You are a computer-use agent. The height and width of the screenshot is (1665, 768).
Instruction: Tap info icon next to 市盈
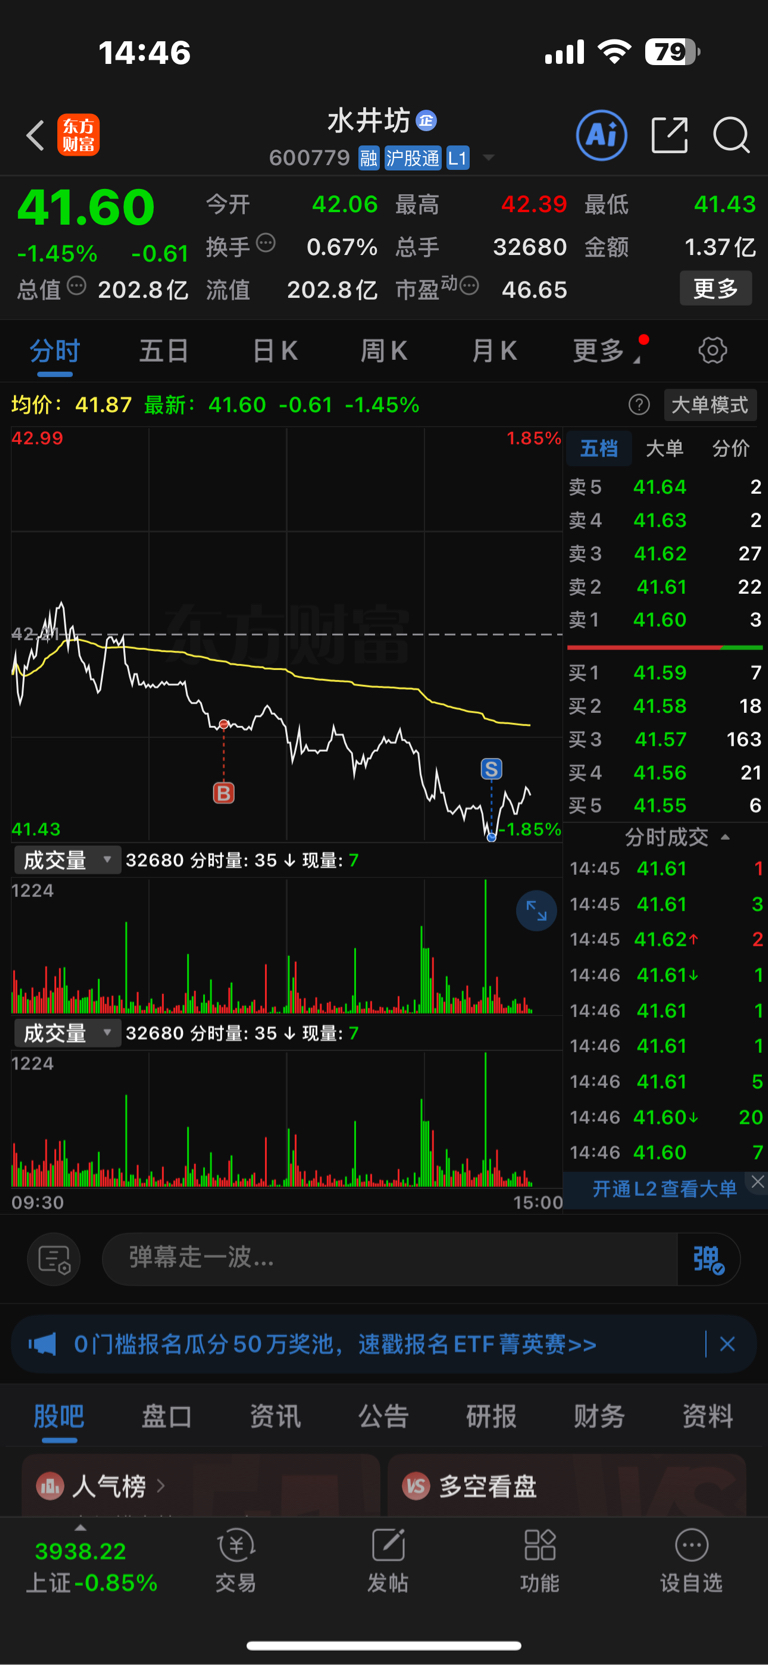469,286
